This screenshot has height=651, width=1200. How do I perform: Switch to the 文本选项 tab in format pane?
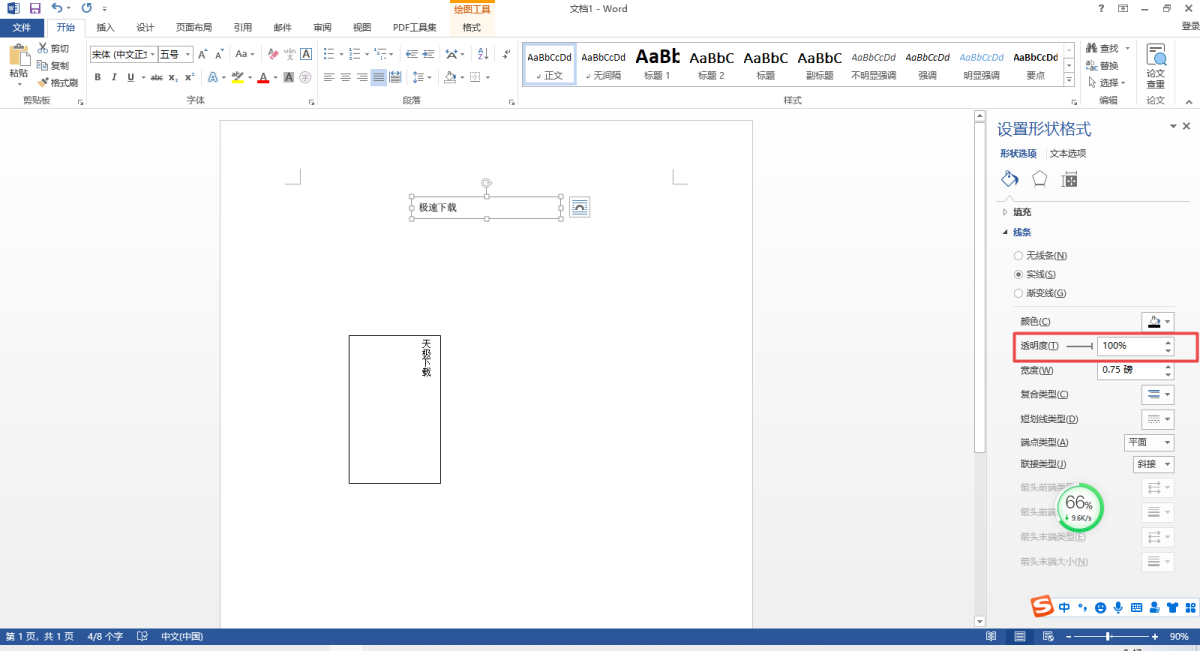pos(1068,153)
